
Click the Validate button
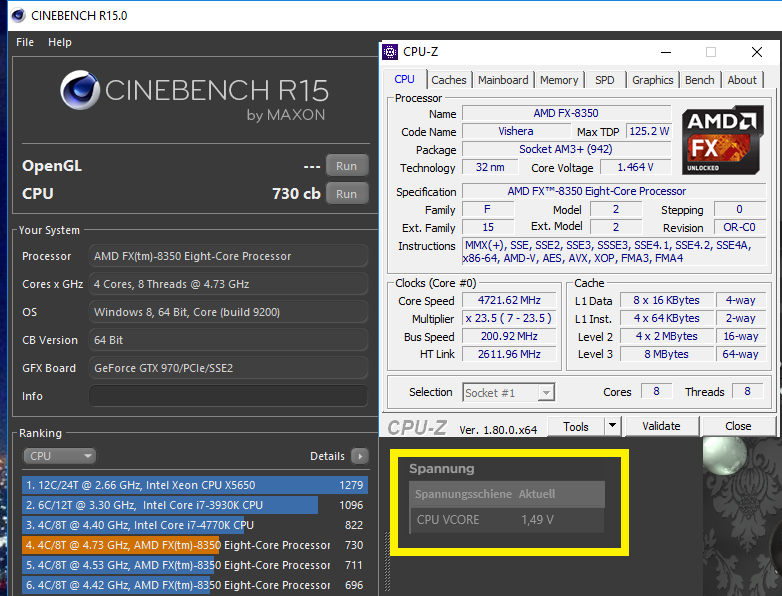[x=661, y=426]
